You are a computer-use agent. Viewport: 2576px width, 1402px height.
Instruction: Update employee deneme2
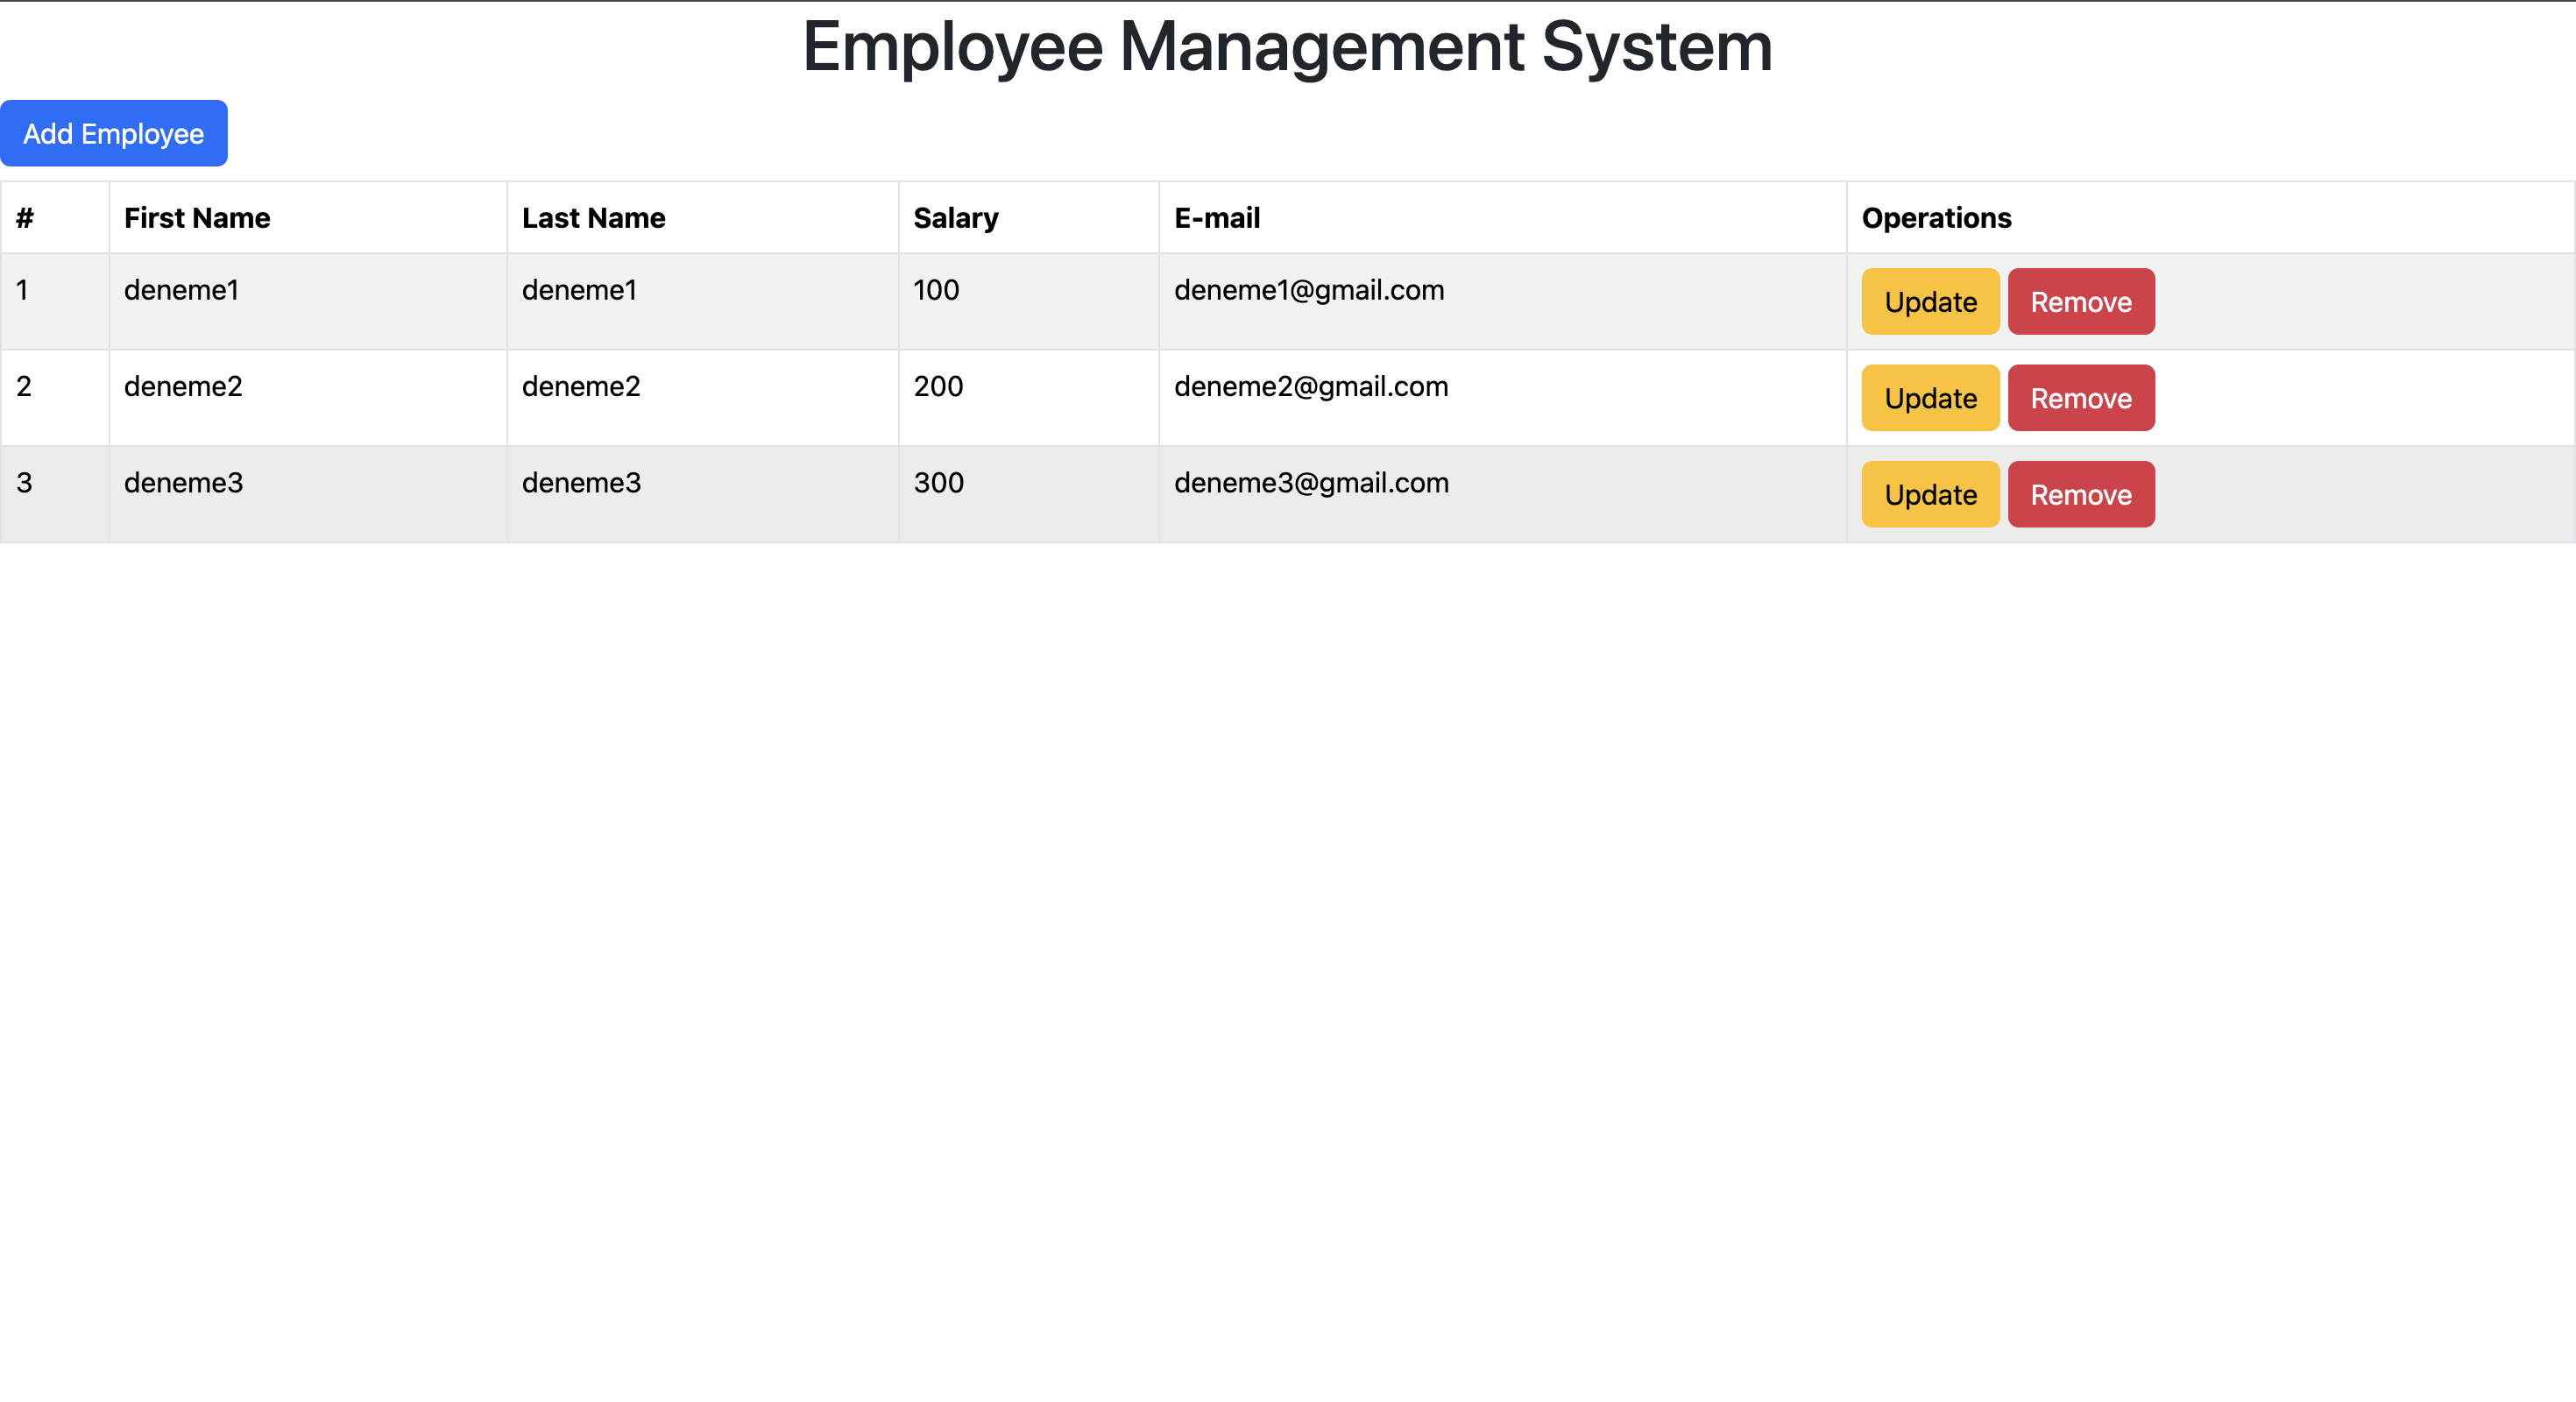point(1929,398)
